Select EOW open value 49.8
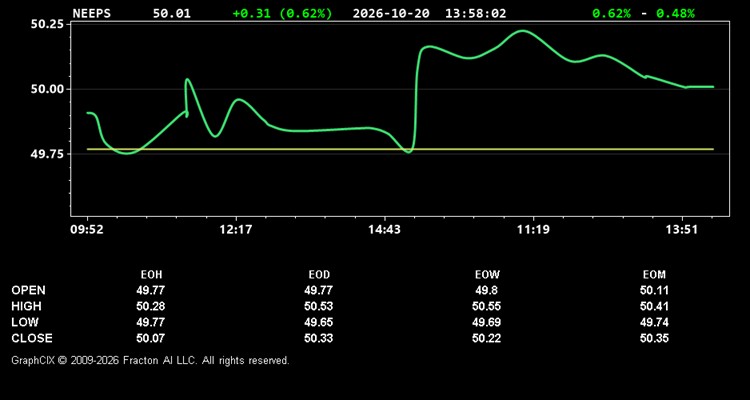 486,290
